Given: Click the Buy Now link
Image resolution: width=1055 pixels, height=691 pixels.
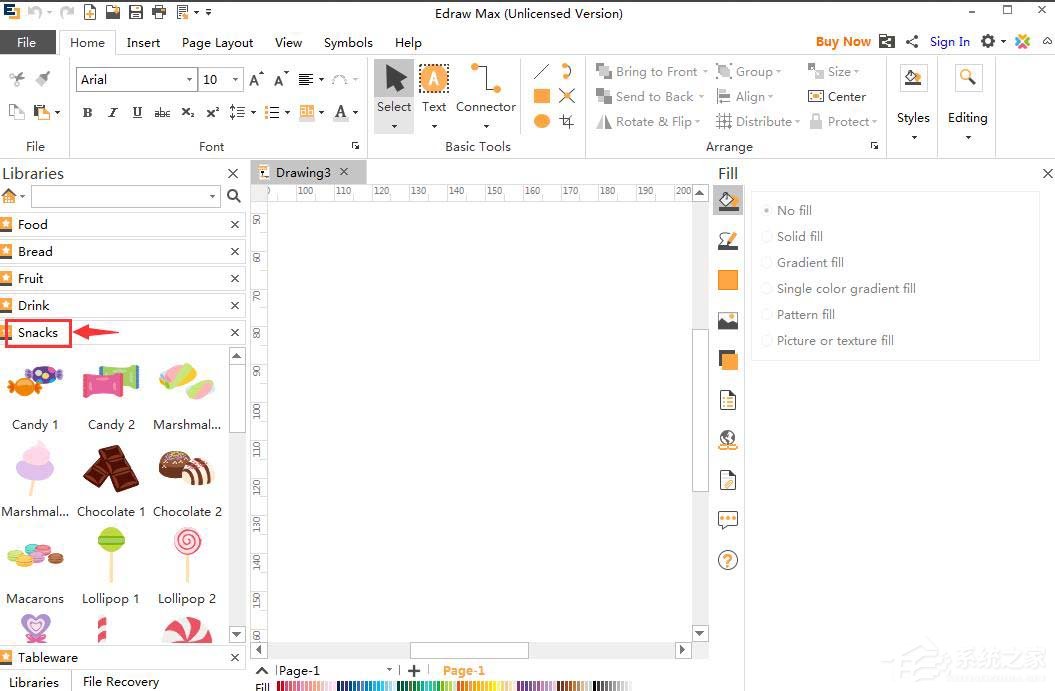Looking at the screenshot, I should tap(842, 42).
